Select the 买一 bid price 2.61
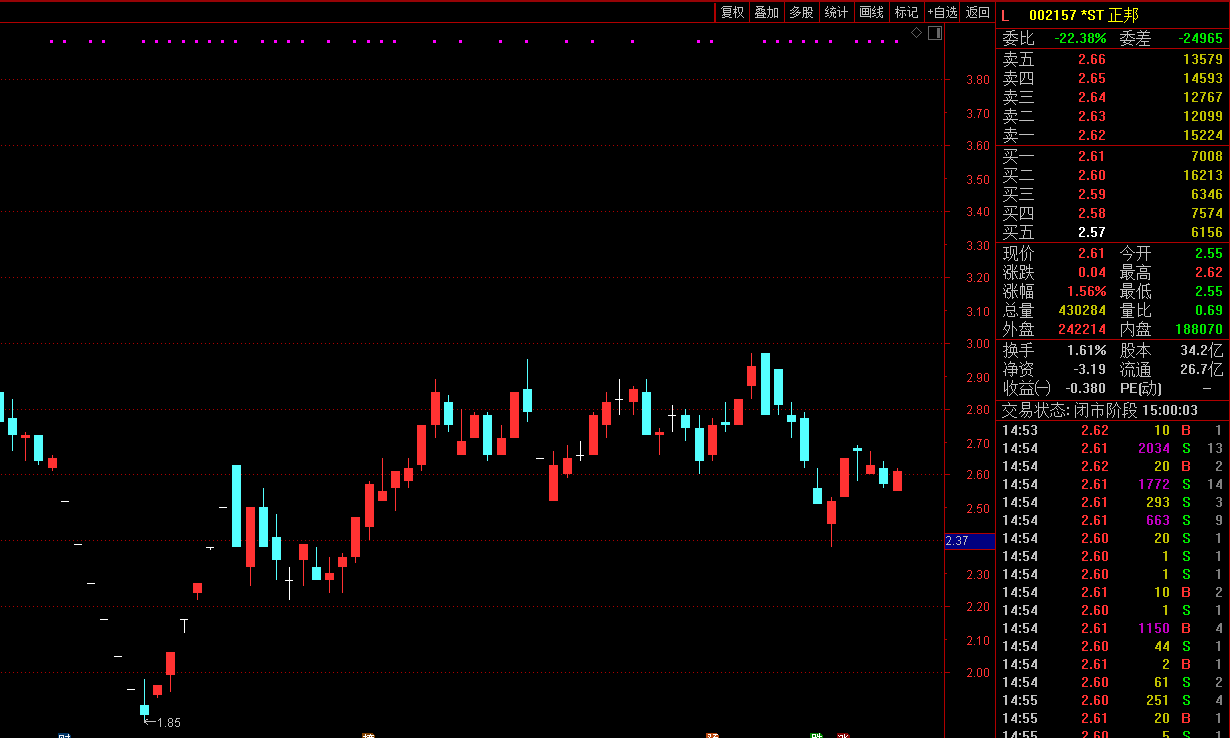This screenshot has height=738, width=1230. (x=1091, y=156)
